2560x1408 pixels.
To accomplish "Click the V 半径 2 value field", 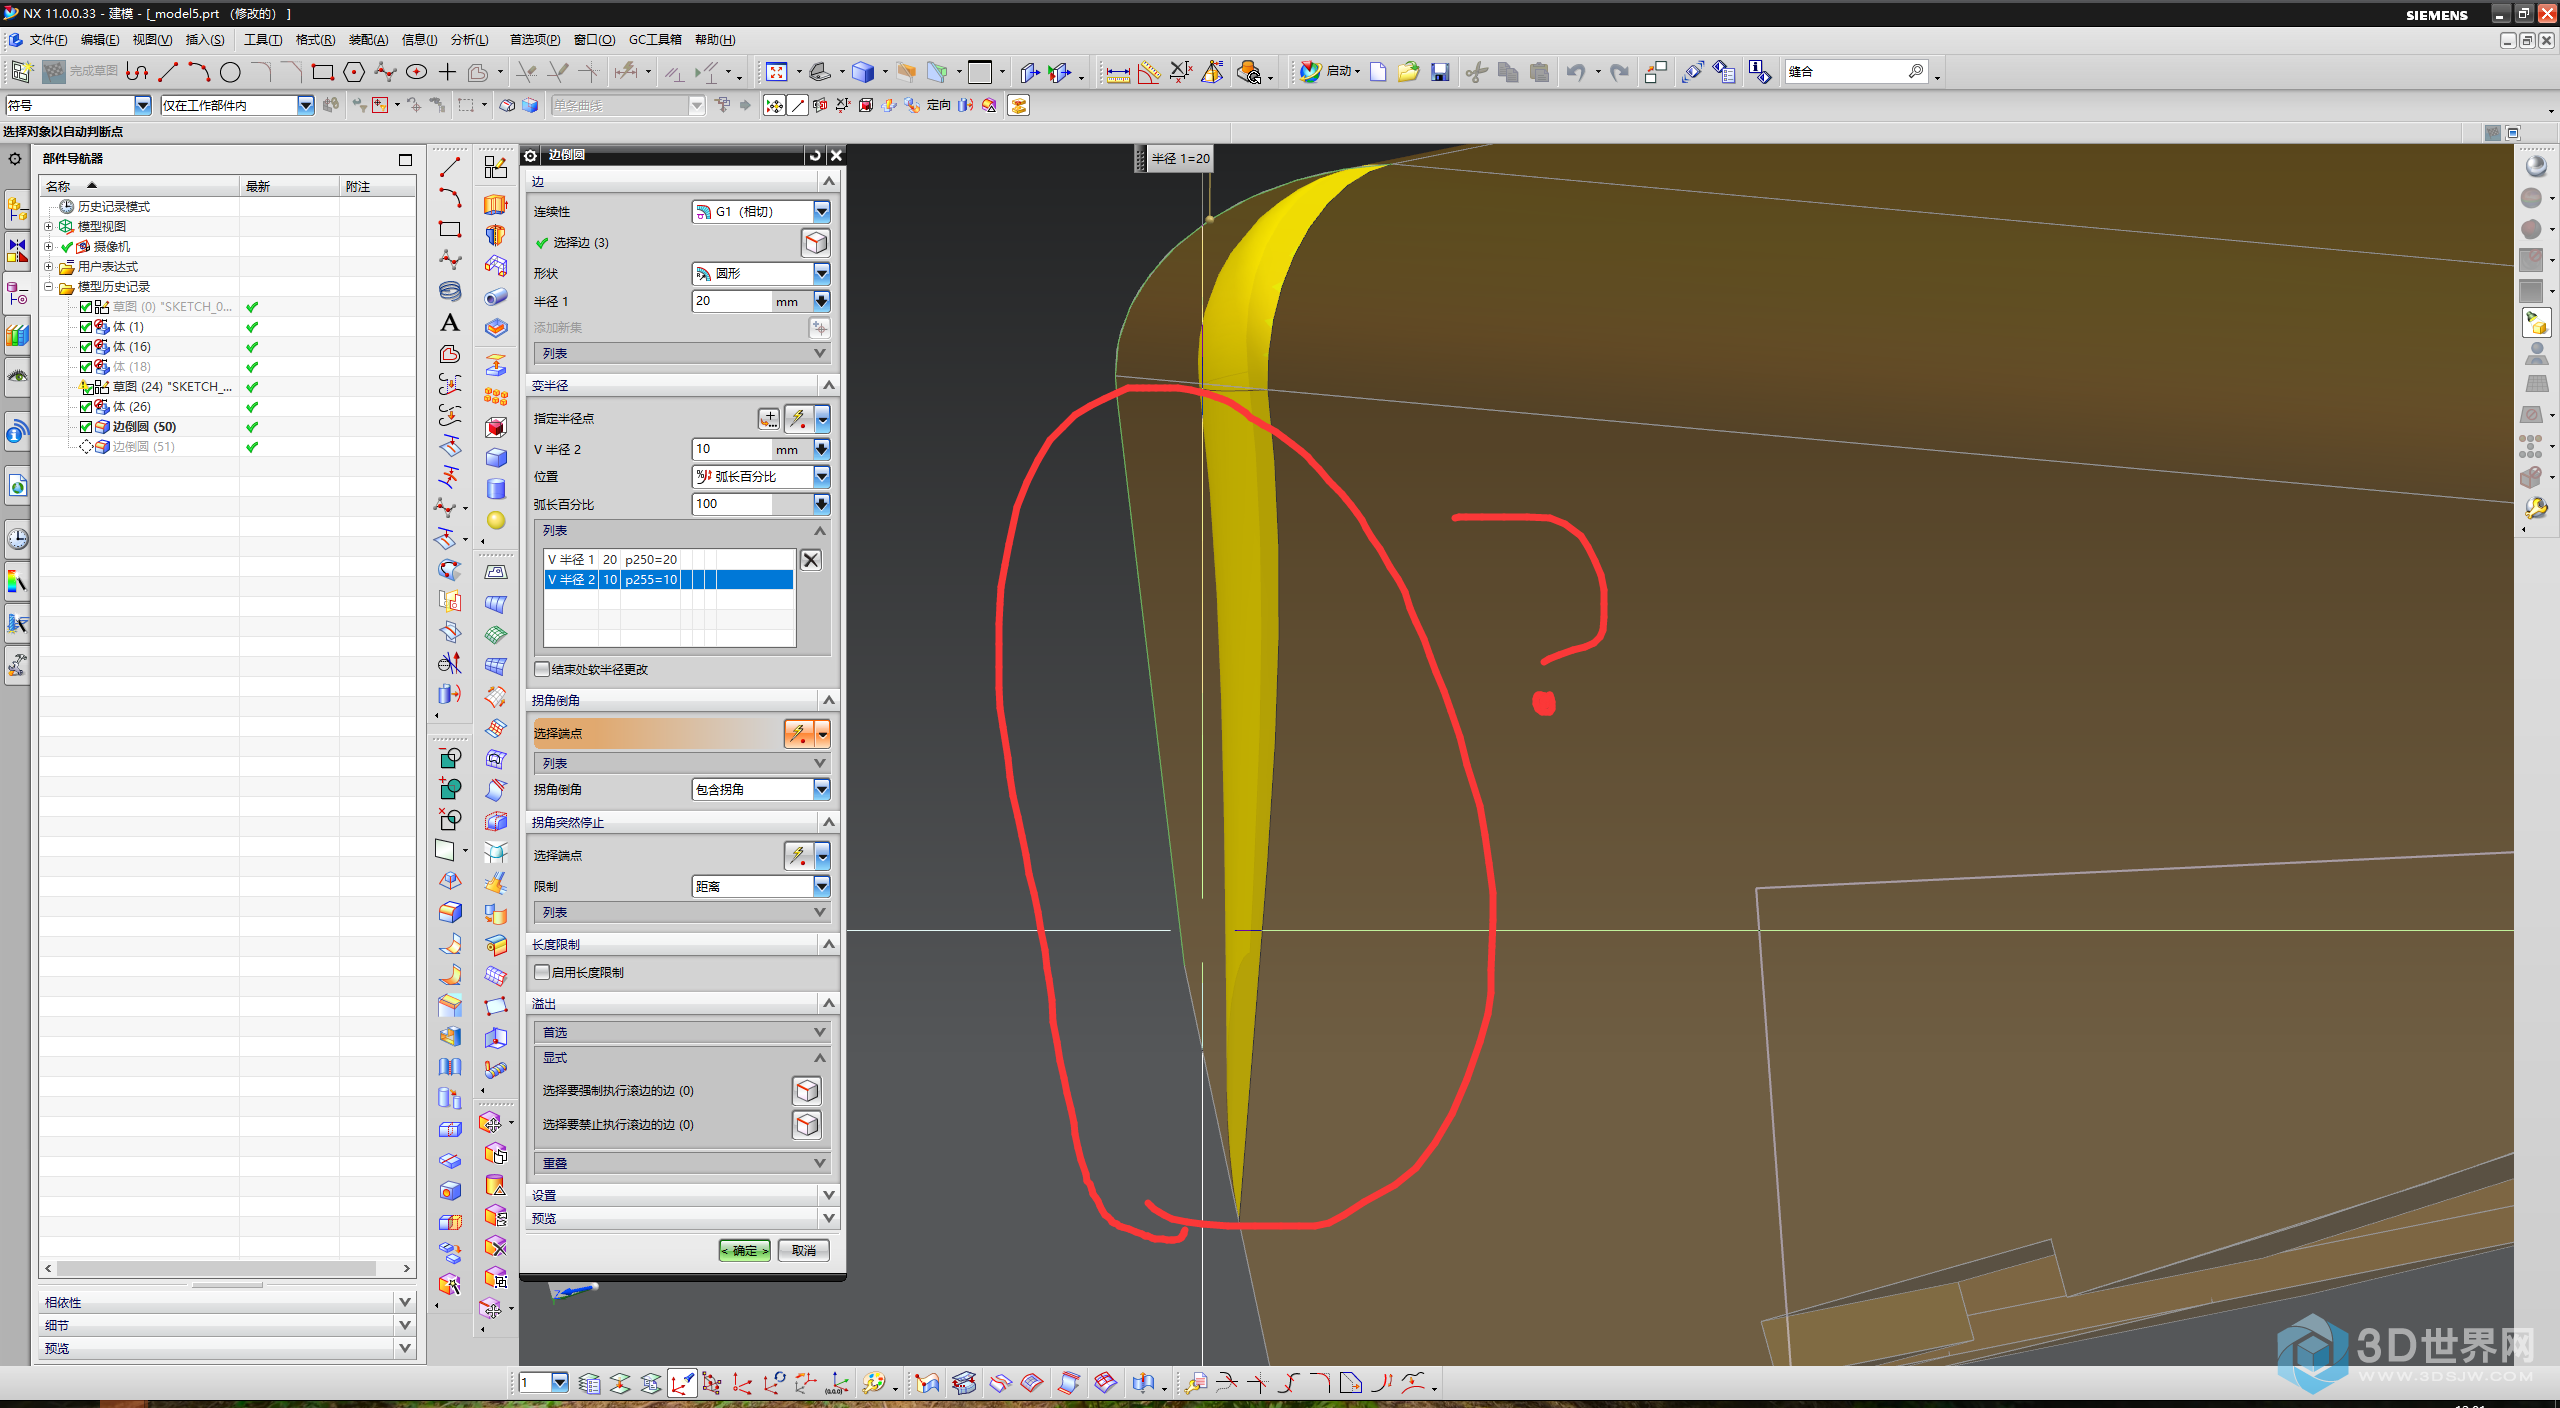I will (732, 449).
